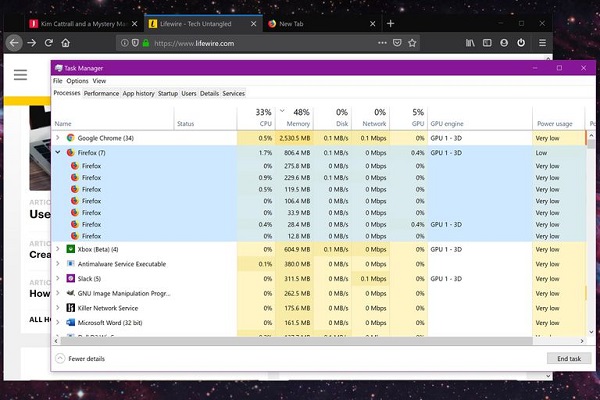Click the End task button
Screen dimensions: 600x400
[x=569, y=359]
